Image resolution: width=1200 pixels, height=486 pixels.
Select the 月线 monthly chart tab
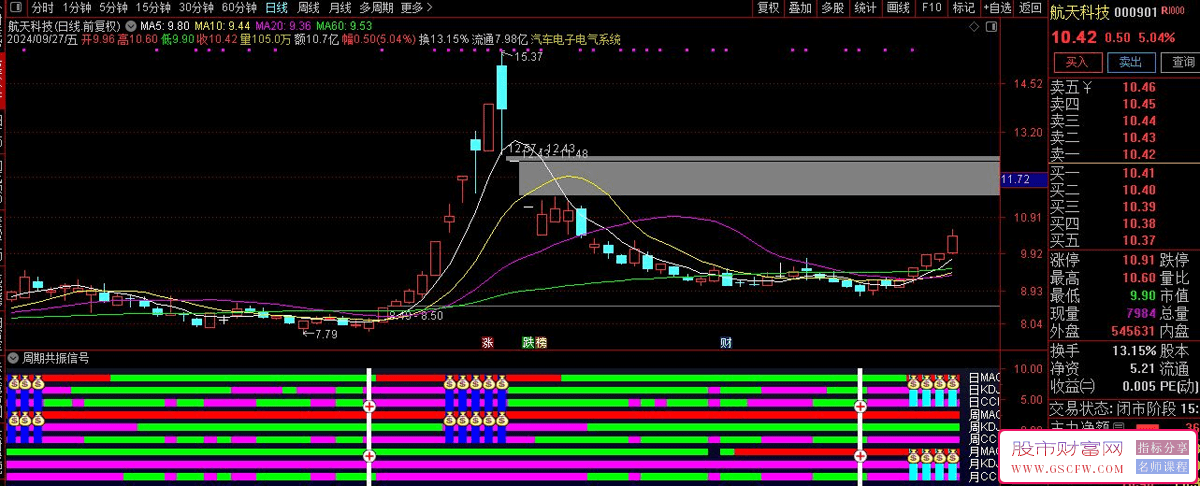pyautogui.click(x=340, y=7)
